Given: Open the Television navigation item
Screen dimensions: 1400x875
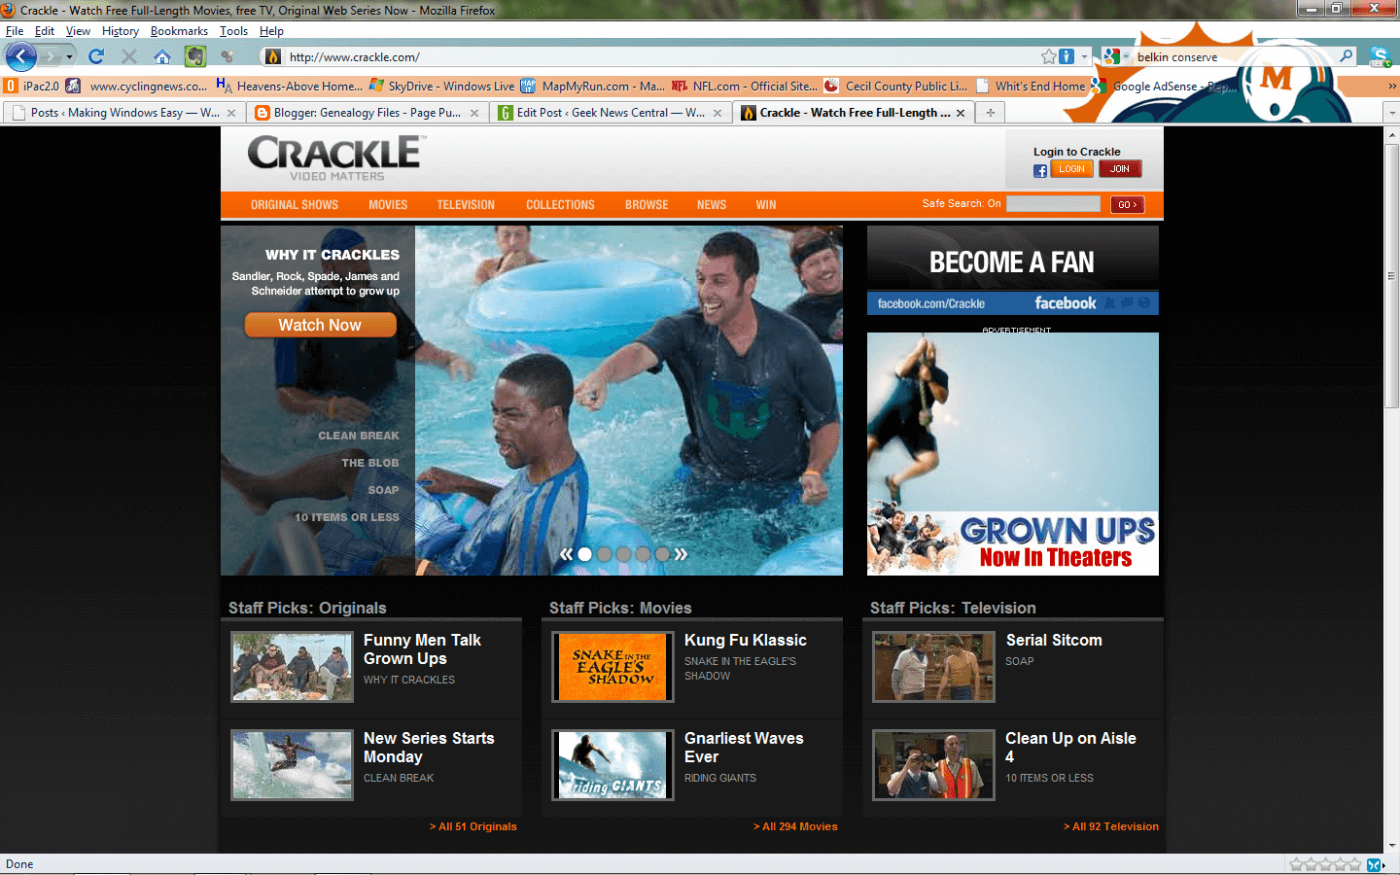Looking at the screenshot, I should click(466, 205).
